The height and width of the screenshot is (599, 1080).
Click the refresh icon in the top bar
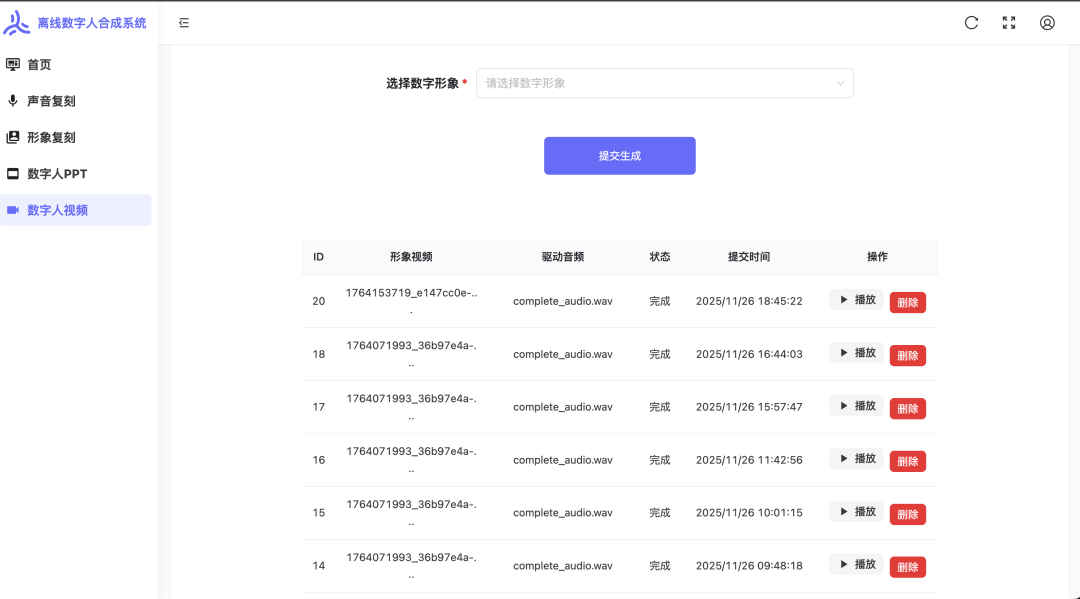[x=971, y=22]
